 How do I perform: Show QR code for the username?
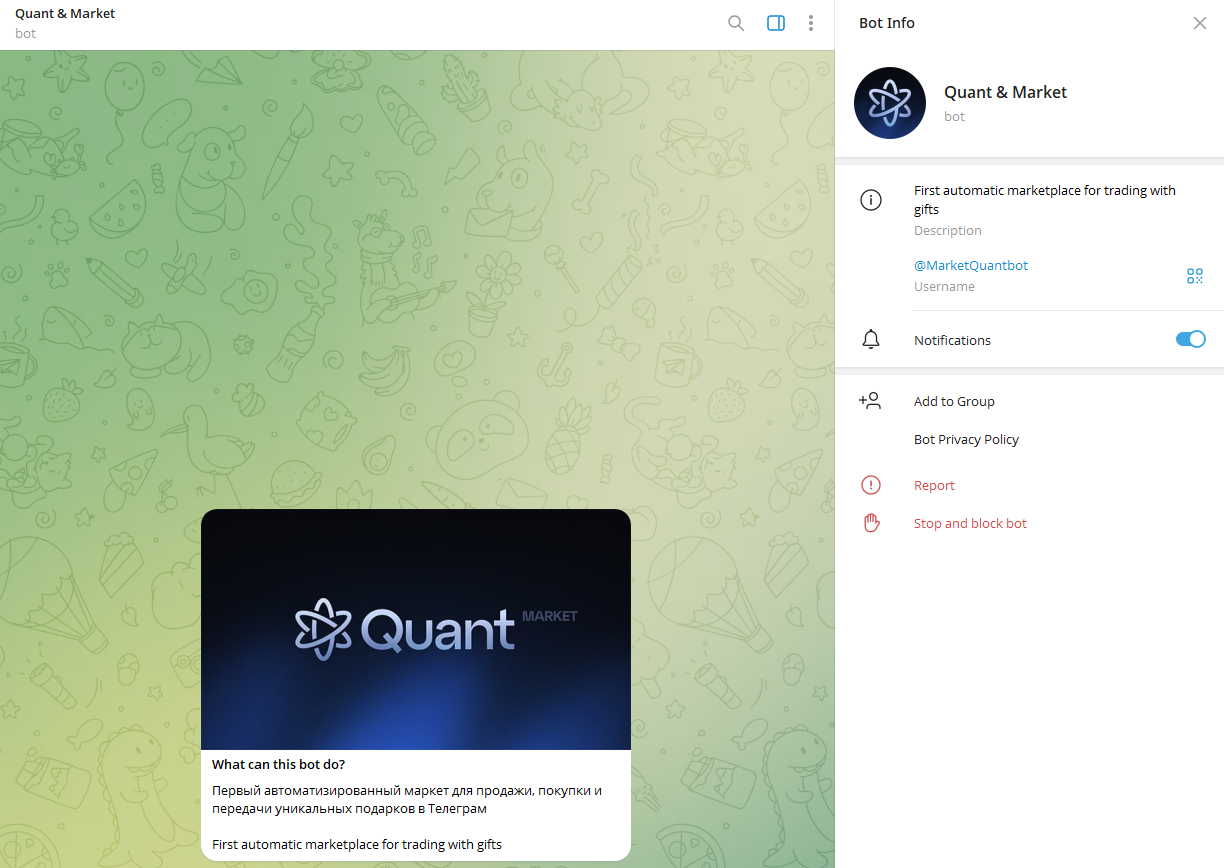click(x=1195, y=276)
